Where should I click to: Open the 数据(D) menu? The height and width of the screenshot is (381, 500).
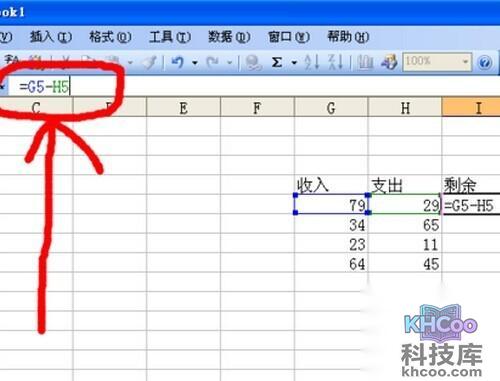pos(229,37)
